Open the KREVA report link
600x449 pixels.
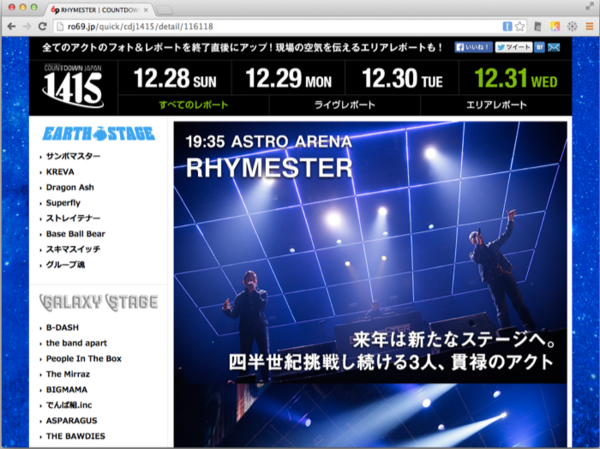click(60, 172)
